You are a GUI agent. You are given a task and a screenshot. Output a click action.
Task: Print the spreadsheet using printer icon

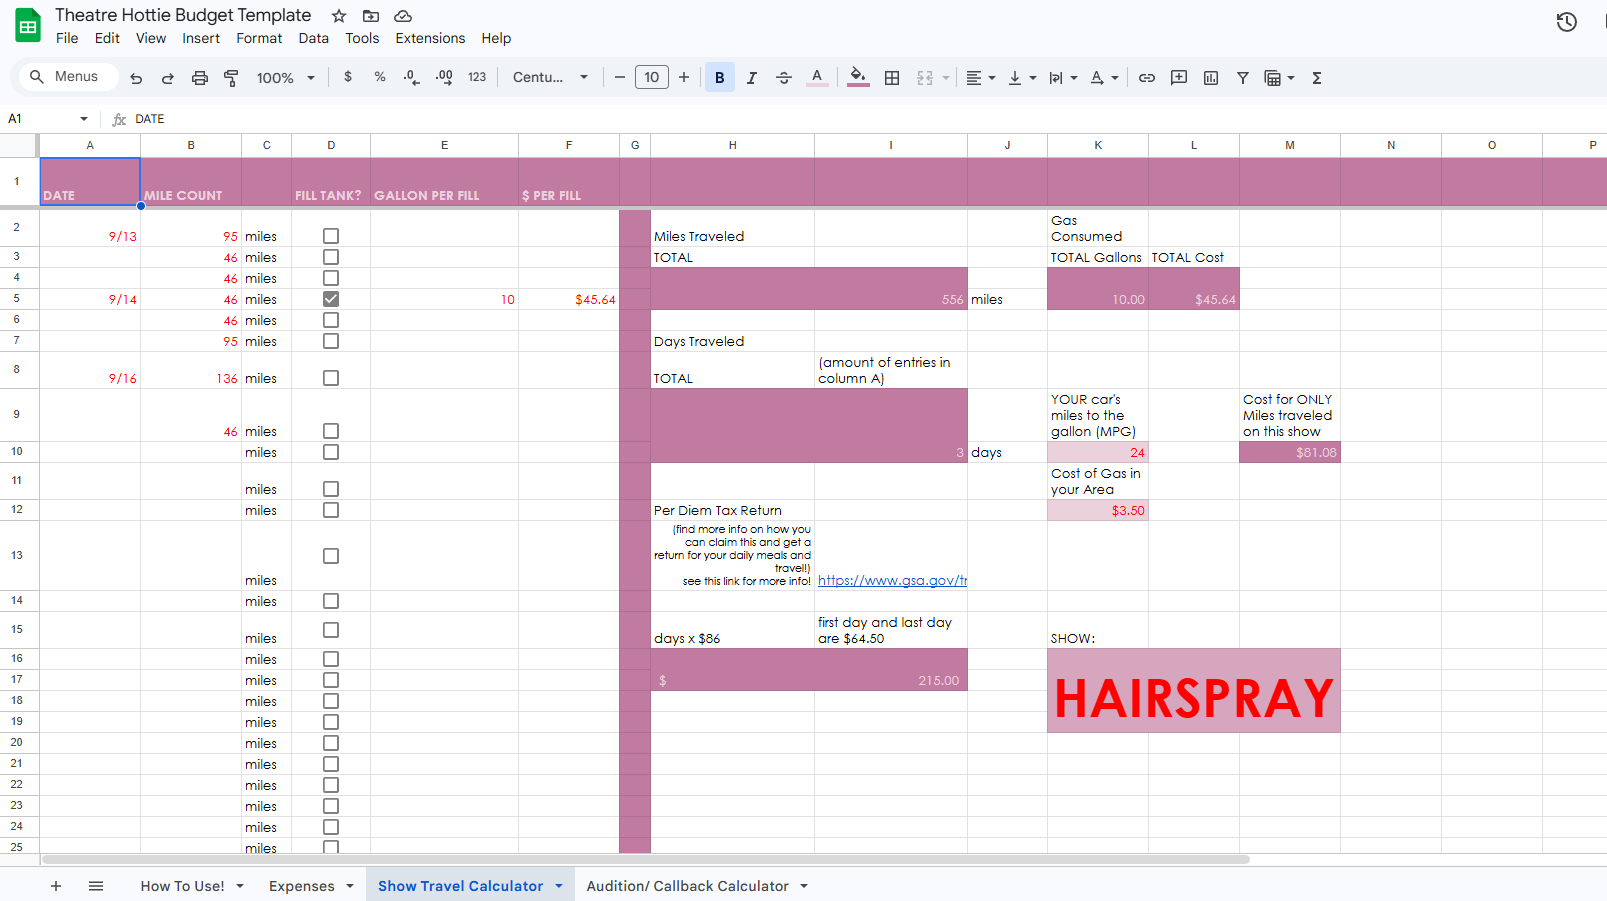point(200,78)
